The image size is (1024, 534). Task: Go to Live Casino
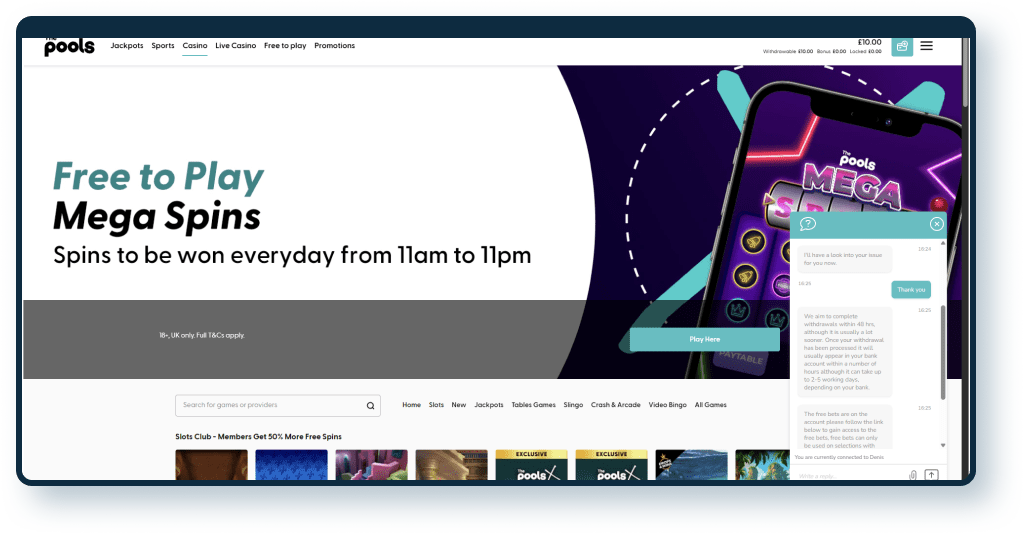(236, 46)
